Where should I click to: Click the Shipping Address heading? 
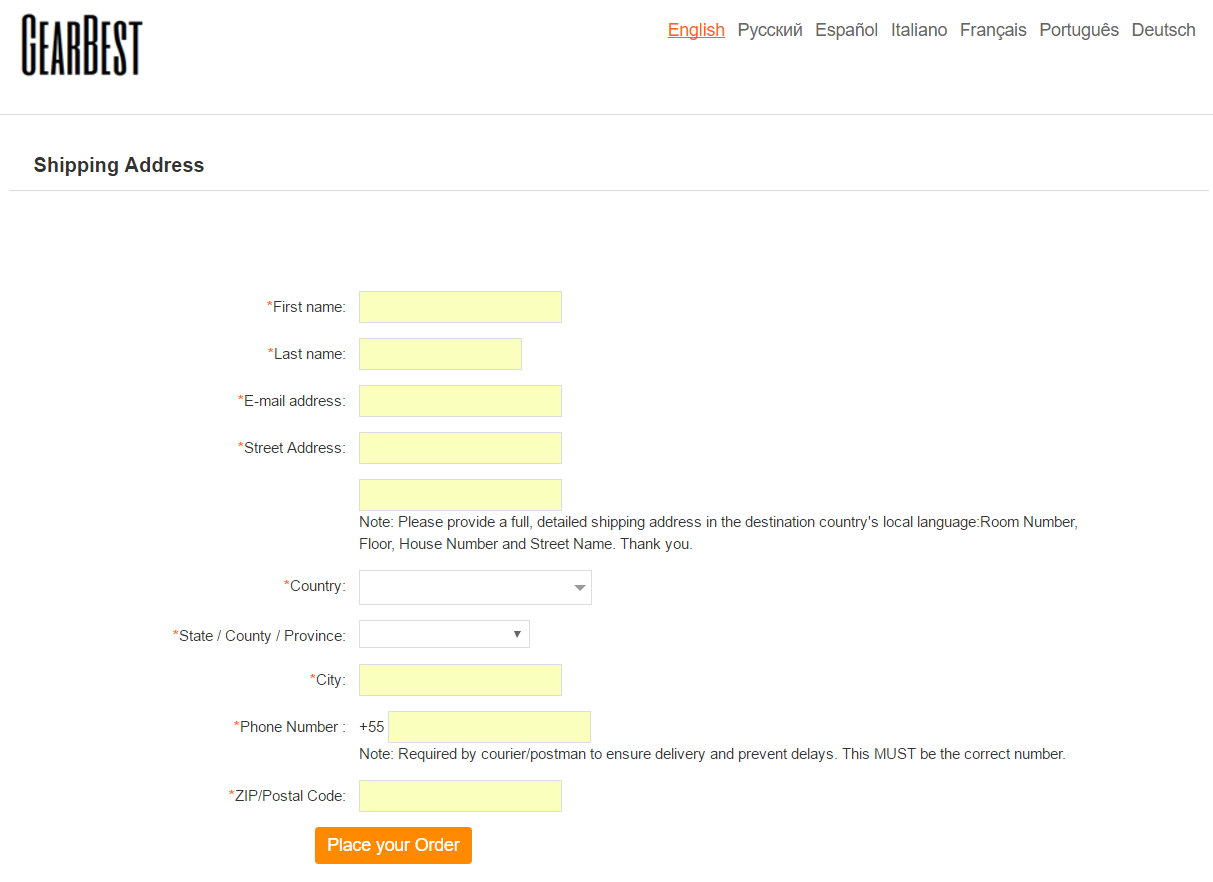(119, 165)
